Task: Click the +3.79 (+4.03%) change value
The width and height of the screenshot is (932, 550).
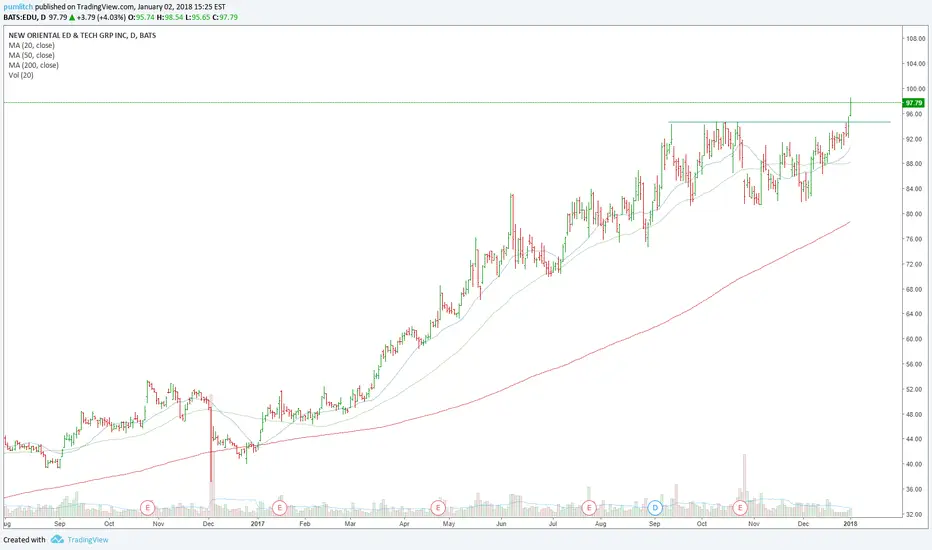Action: coord(101,17)
